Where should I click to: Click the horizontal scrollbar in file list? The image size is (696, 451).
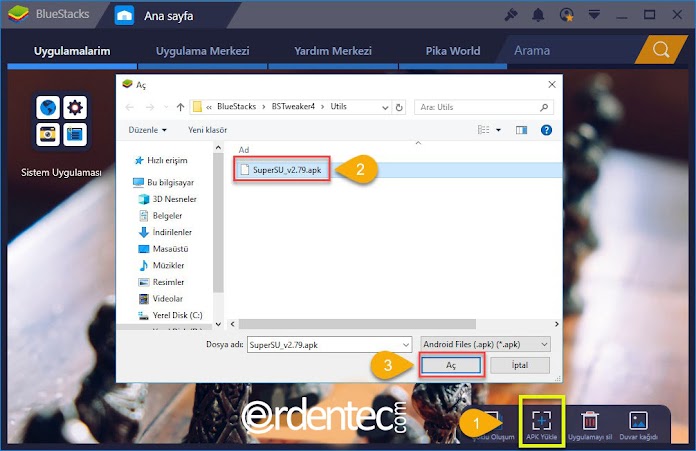coord(357,324)
